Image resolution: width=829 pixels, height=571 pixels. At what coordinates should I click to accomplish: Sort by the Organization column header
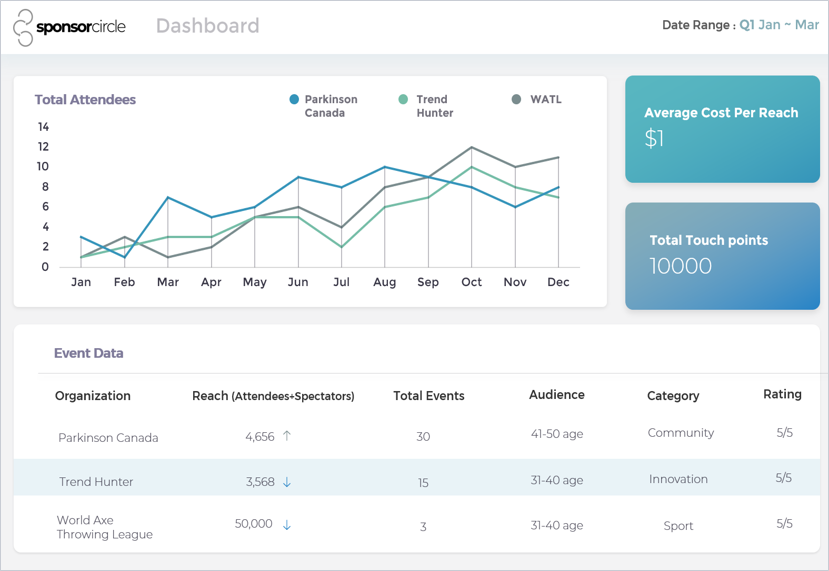(93, 395)
